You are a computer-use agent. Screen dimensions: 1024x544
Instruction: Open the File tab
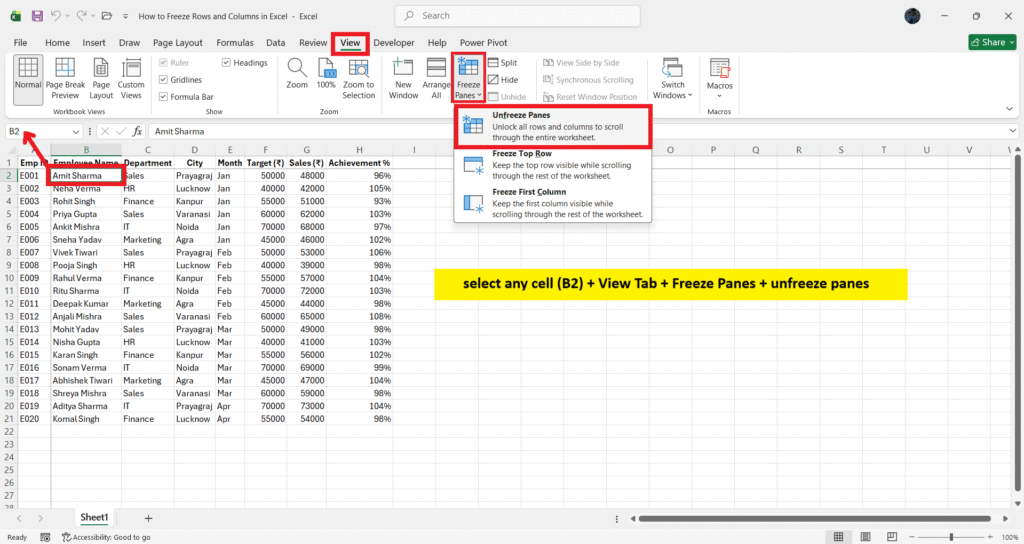click(20, 42)
